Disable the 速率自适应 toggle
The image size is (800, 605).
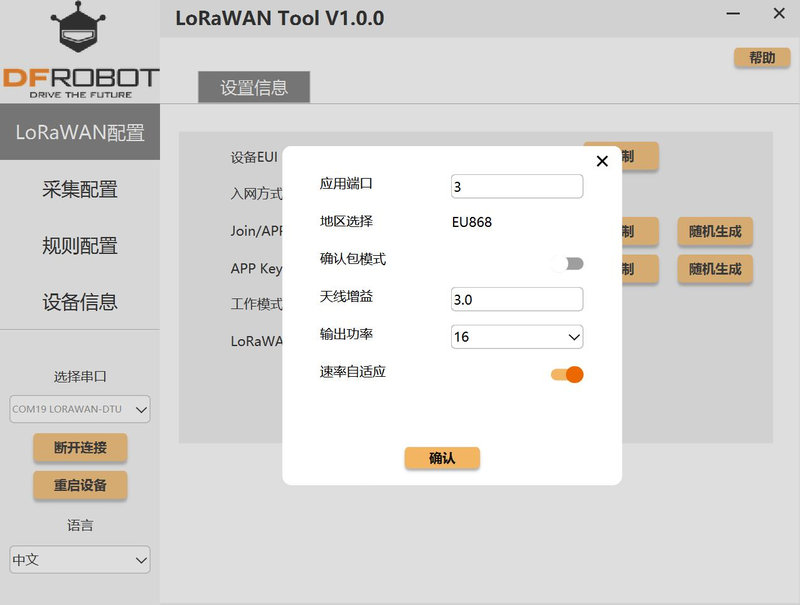point(567,375)
